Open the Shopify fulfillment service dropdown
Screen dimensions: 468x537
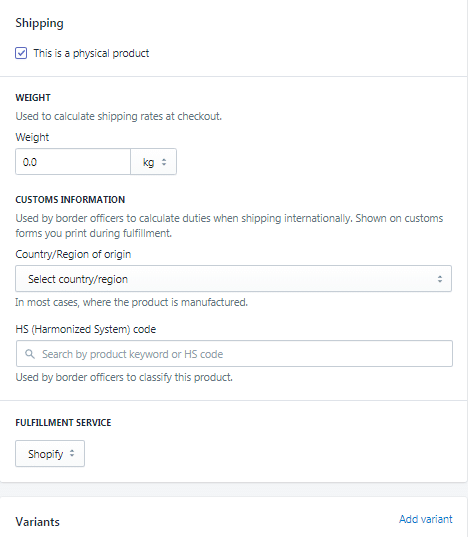[x=50, y=453]
